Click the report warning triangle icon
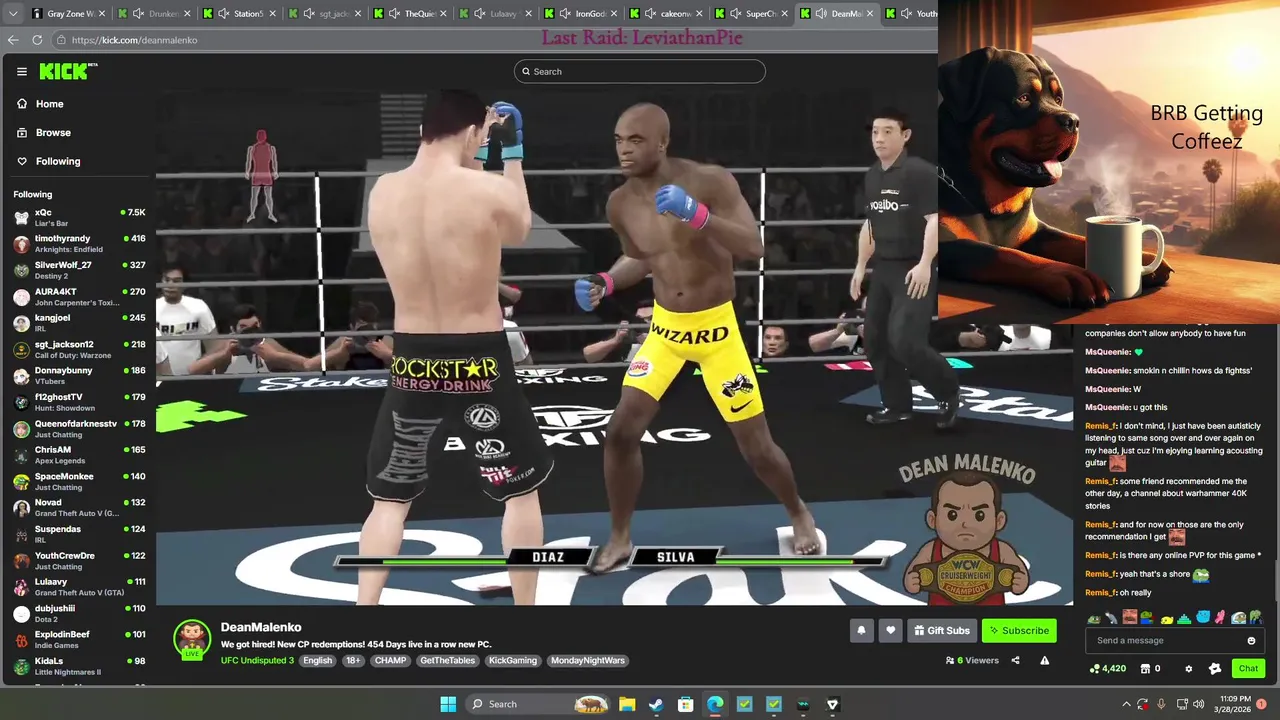The width and height of the screenshot is (1280, 720). point(1044,660)
